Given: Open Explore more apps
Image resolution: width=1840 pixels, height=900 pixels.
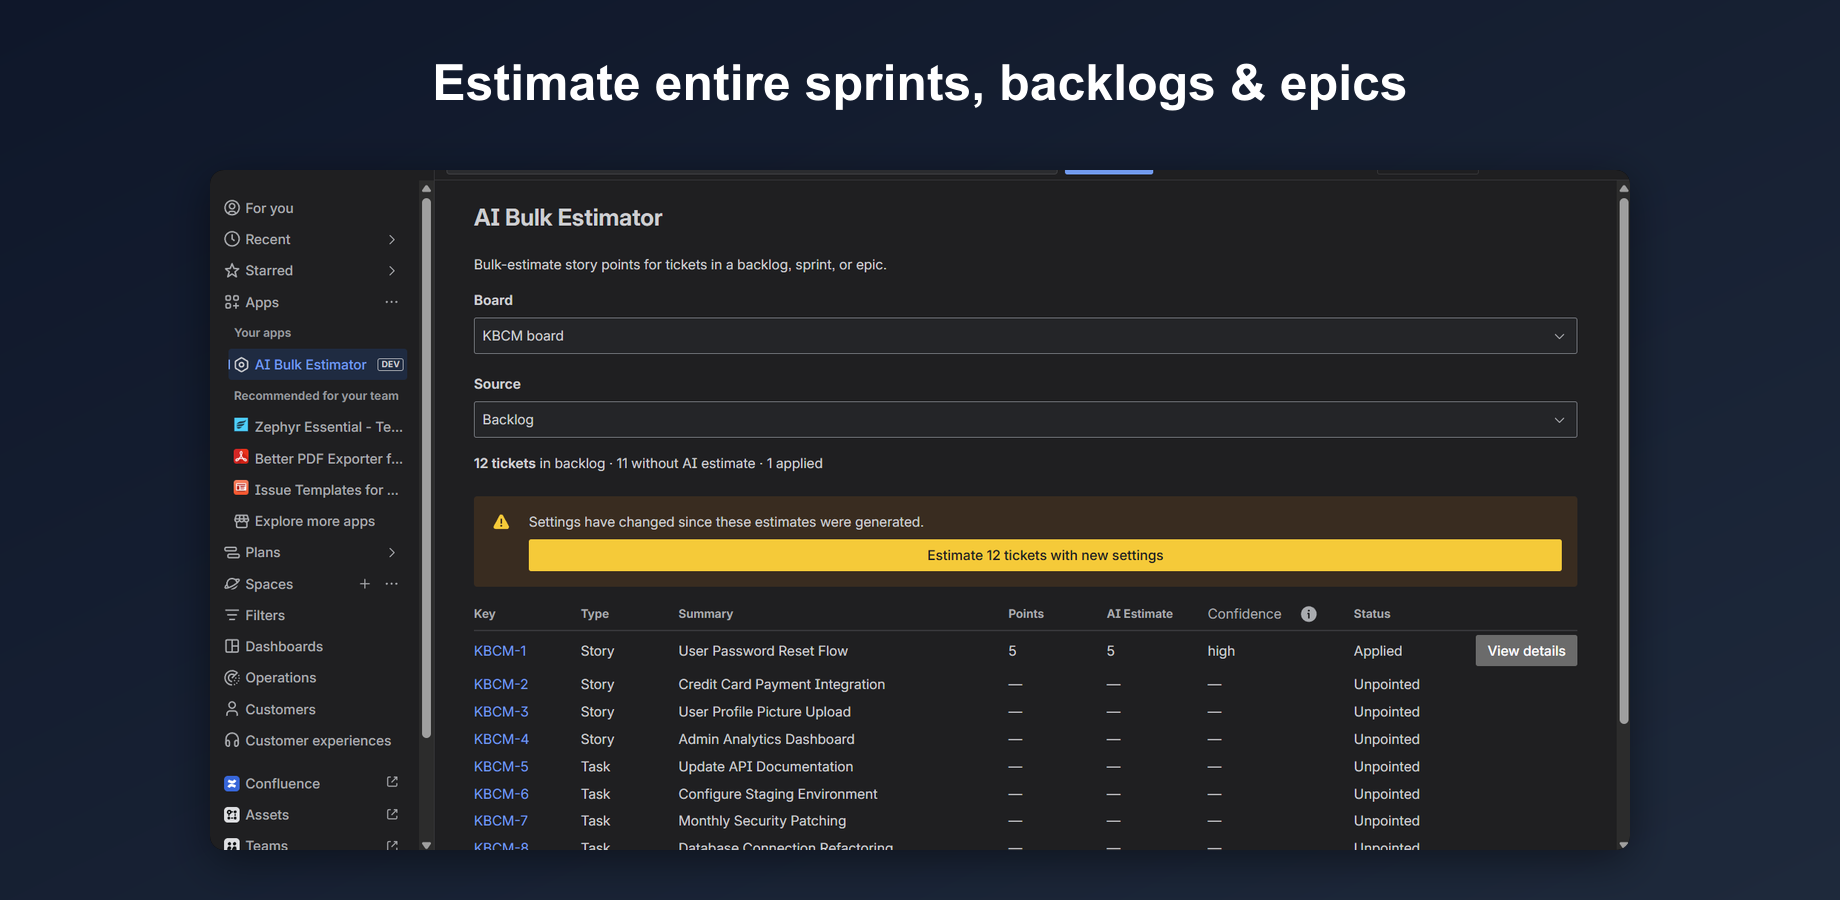Looking at the screenshot, I should pos(315,521).
